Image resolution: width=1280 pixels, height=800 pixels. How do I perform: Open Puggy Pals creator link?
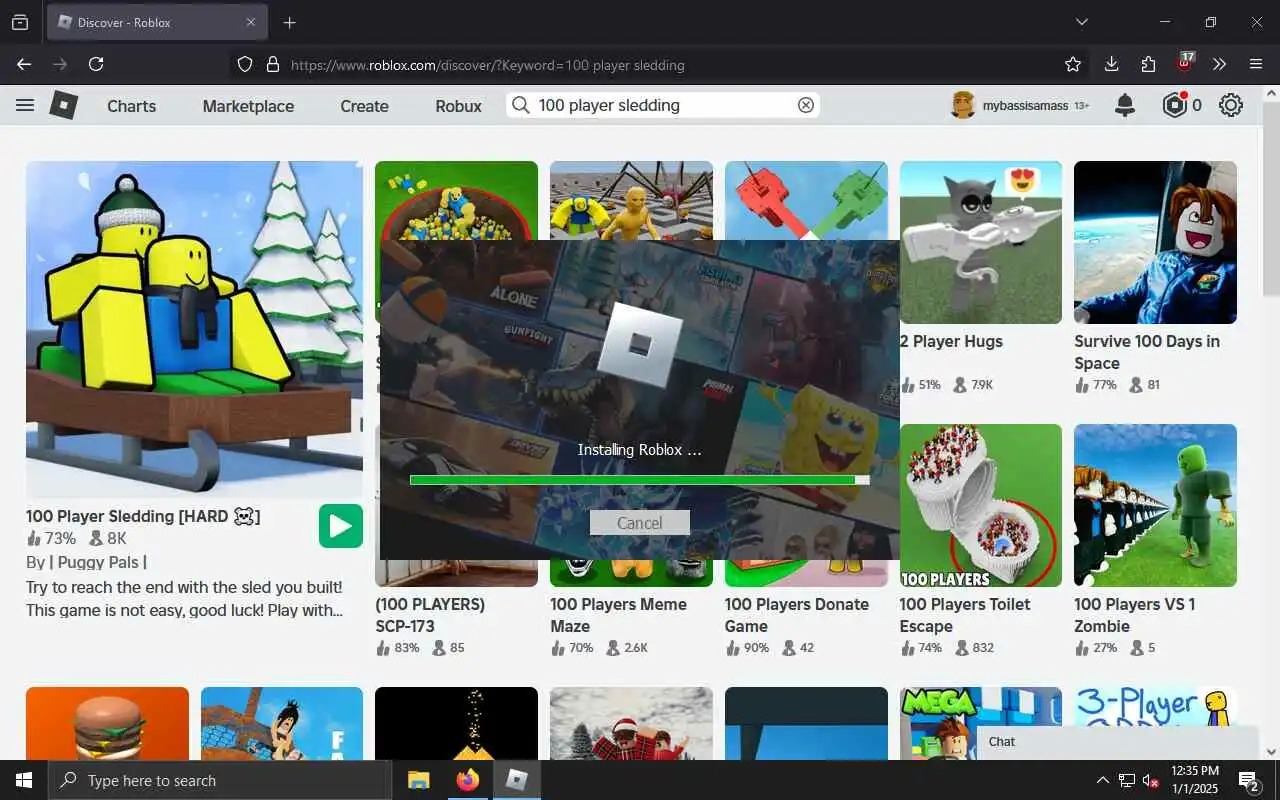coord(99,562)
